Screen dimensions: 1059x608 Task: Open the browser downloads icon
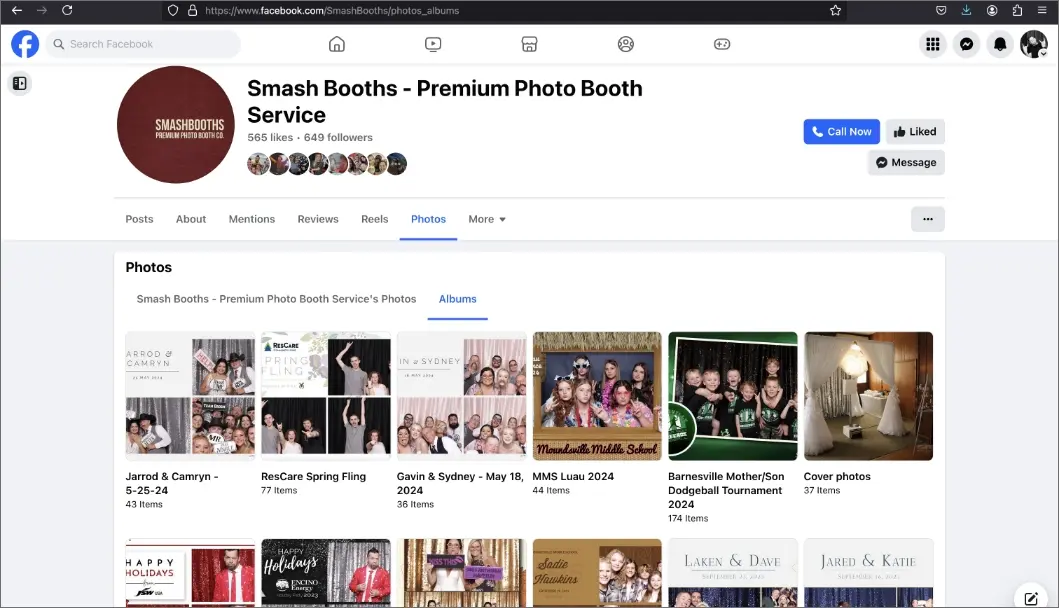click(966, 10)
